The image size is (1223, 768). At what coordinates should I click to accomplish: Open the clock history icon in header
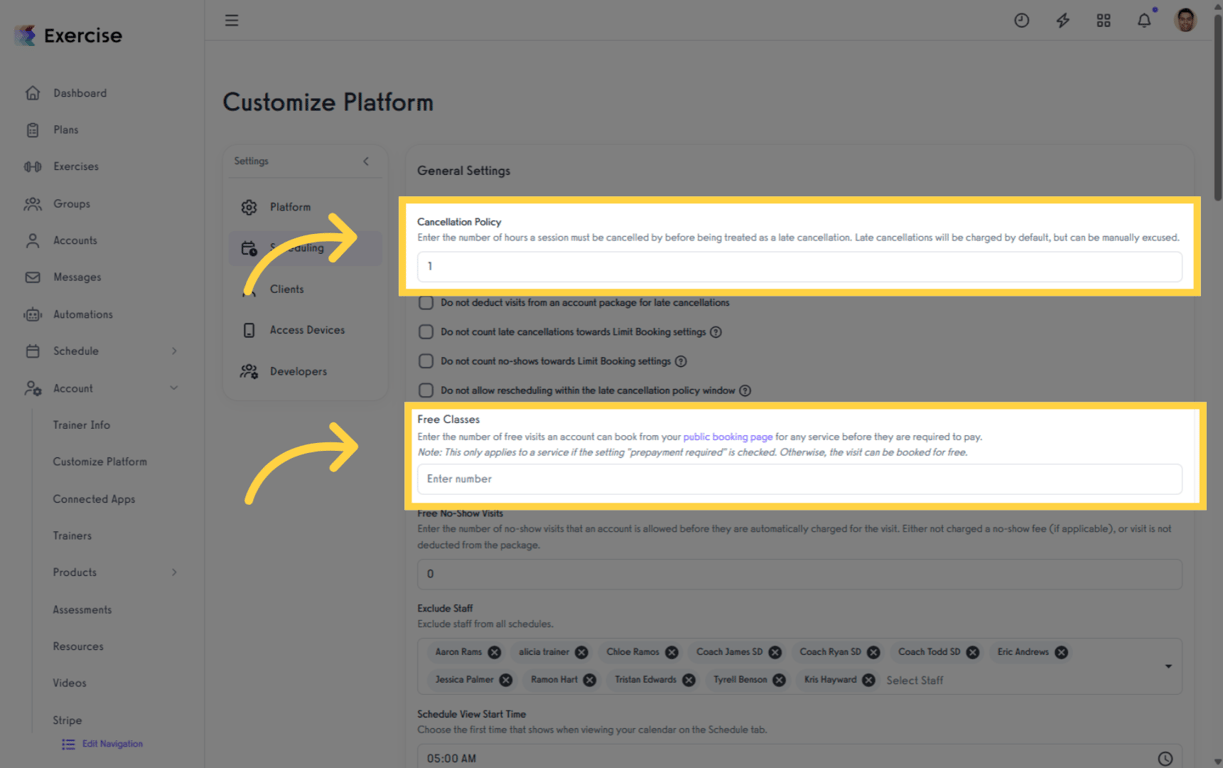click(x=1021, y=20)
